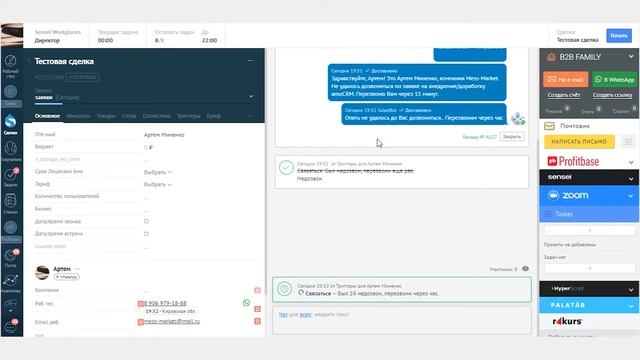Collapse the B2B FAMILY widget
Viewport: 640px width, 360px height.
click(631, 57)
